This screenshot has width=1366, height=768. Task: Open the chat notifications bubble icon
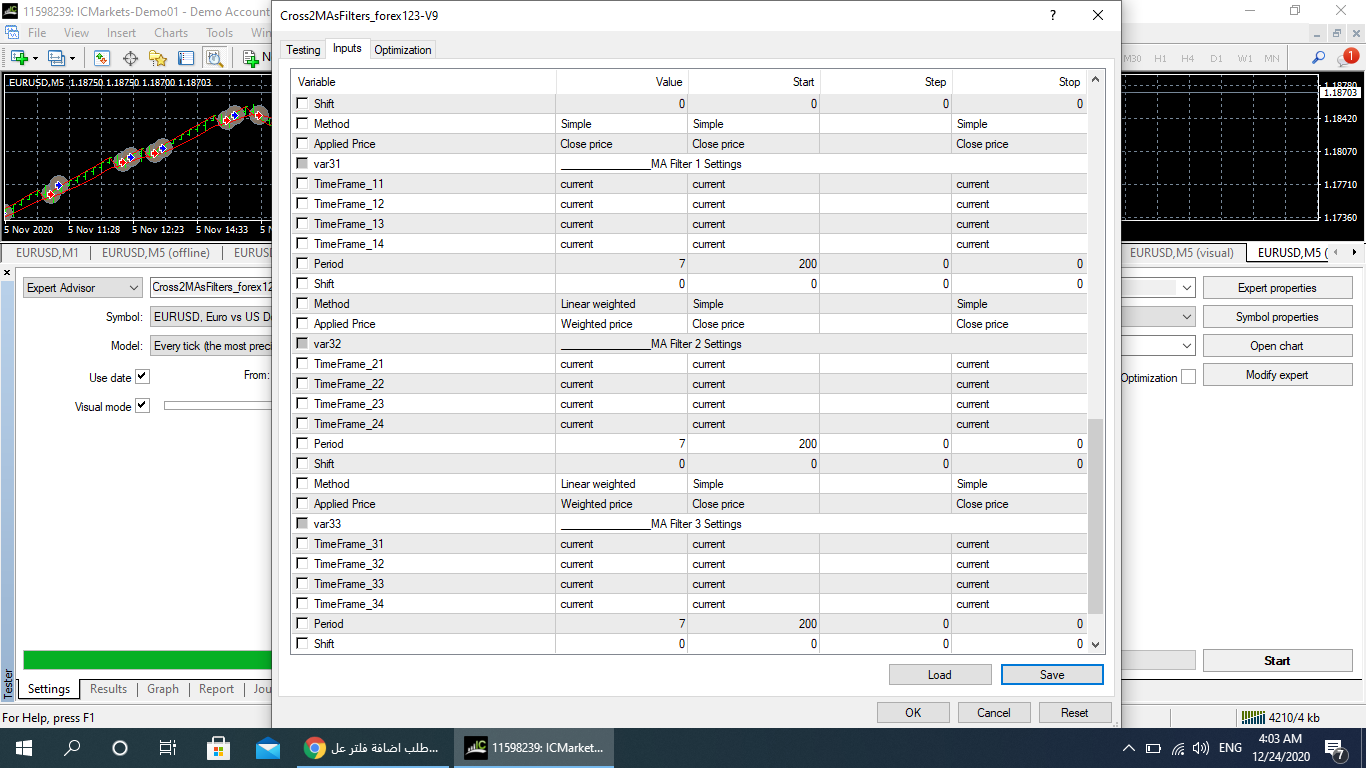point(1348,58)
